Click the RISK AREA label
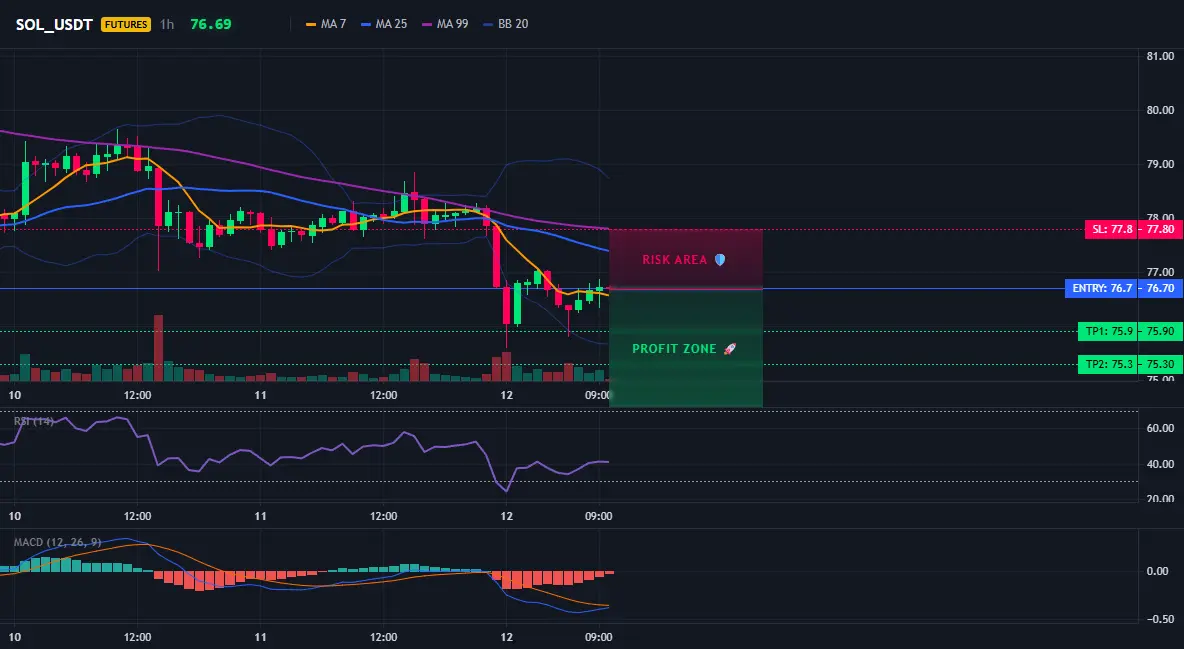This screenshot has height=649, width=1184. click(674, 260)
